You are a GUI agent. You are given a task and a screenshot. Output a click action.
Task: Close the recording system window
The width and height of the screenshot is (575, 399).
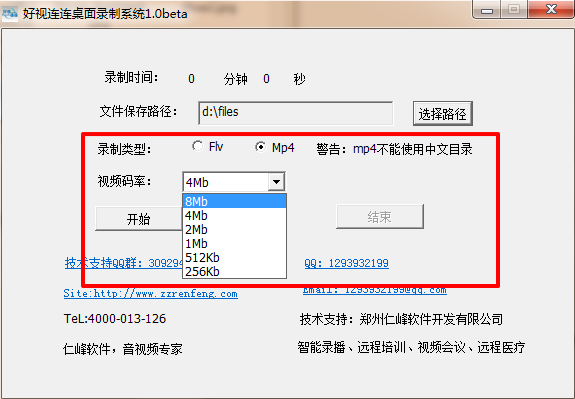[551, 10]
